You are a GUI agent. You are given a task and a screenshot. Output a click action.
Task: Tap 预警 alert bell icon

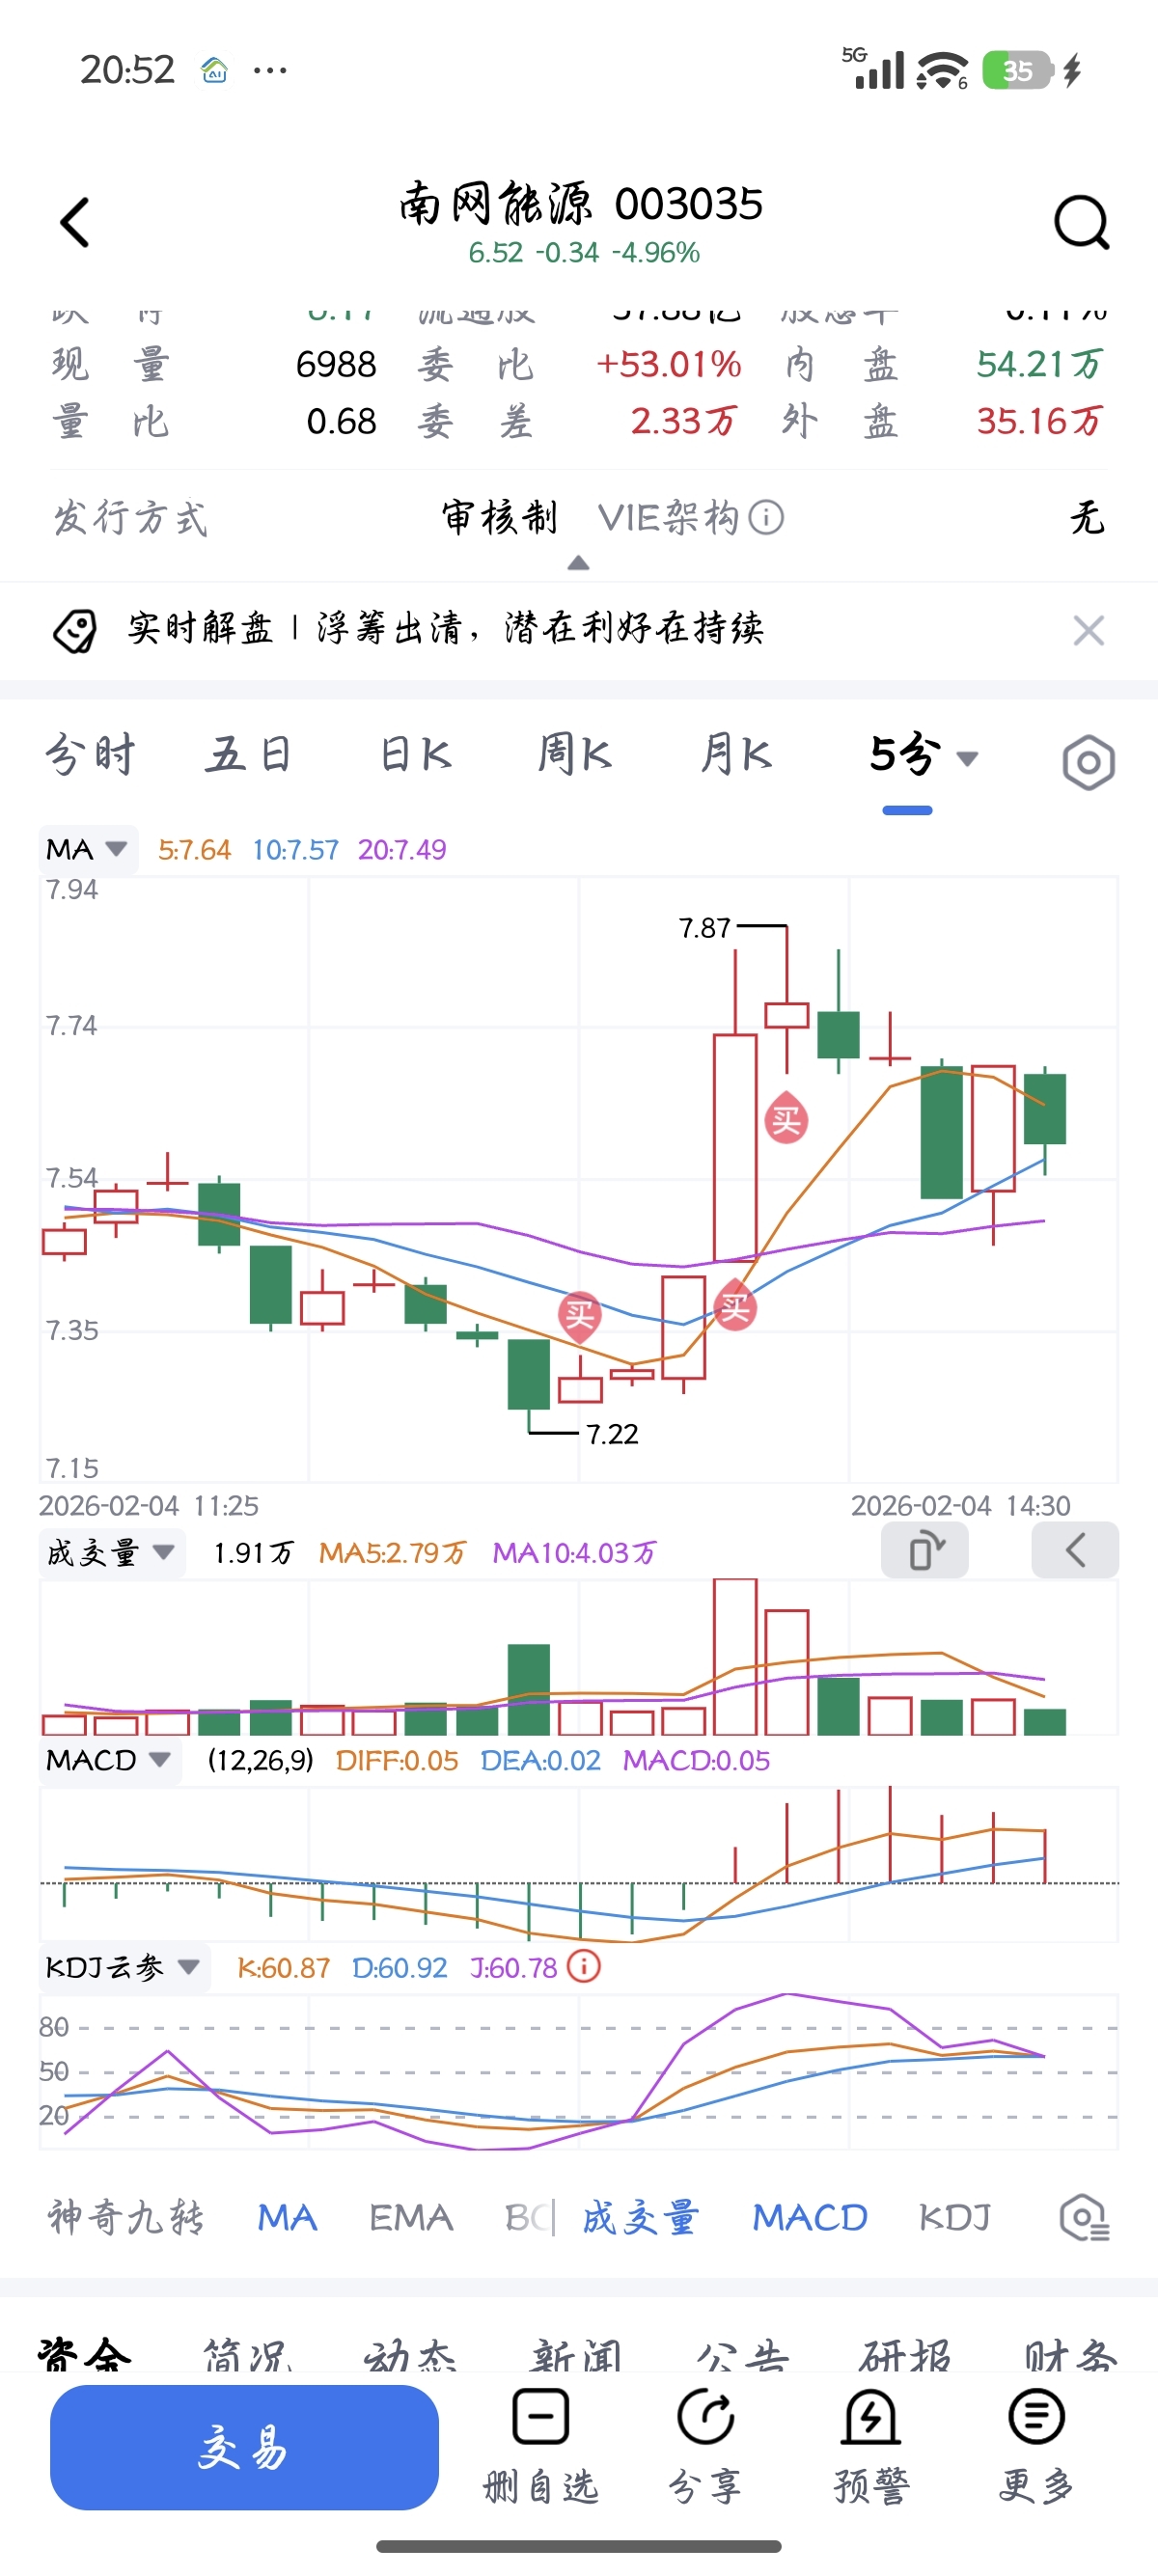click(870, 2417)
